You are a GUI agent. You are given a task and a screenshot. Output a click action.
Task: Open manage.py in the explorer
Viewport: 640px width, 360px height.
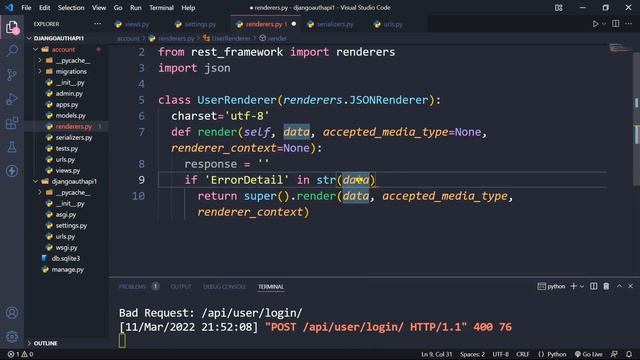67,269
